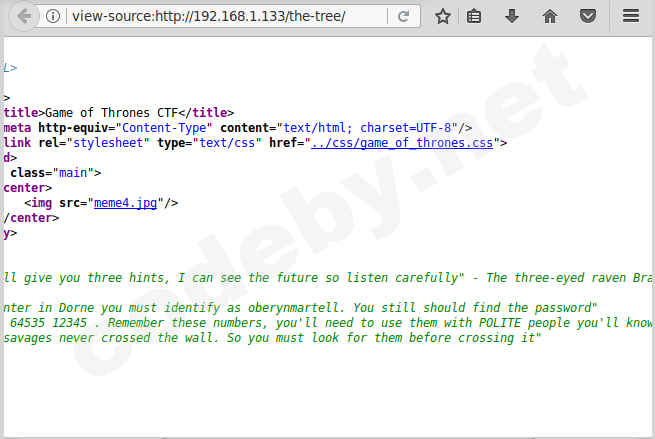Go to the Home page icon

[550, 17]
